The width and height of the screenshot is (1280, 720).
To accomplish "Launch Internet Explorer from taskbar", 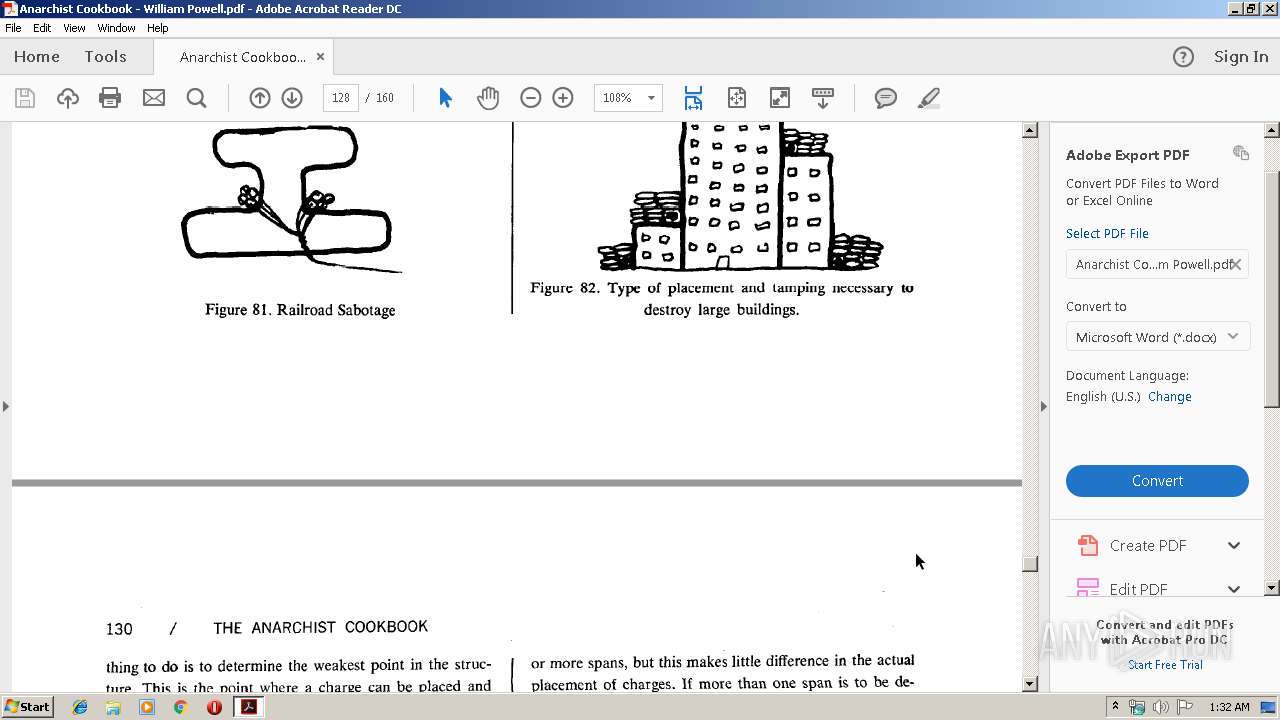I will 80,707.
